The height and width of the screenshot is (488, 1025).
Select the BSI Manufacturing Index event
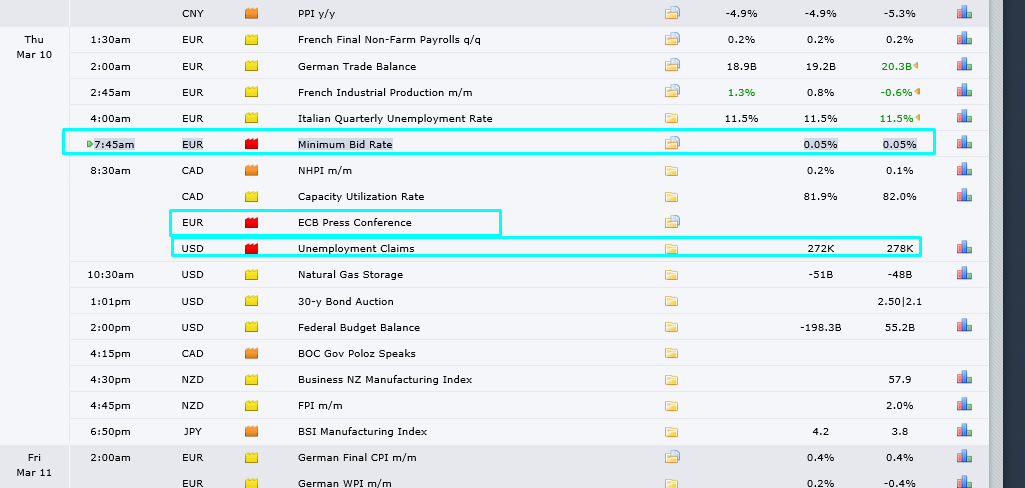(x=362, y=431)
